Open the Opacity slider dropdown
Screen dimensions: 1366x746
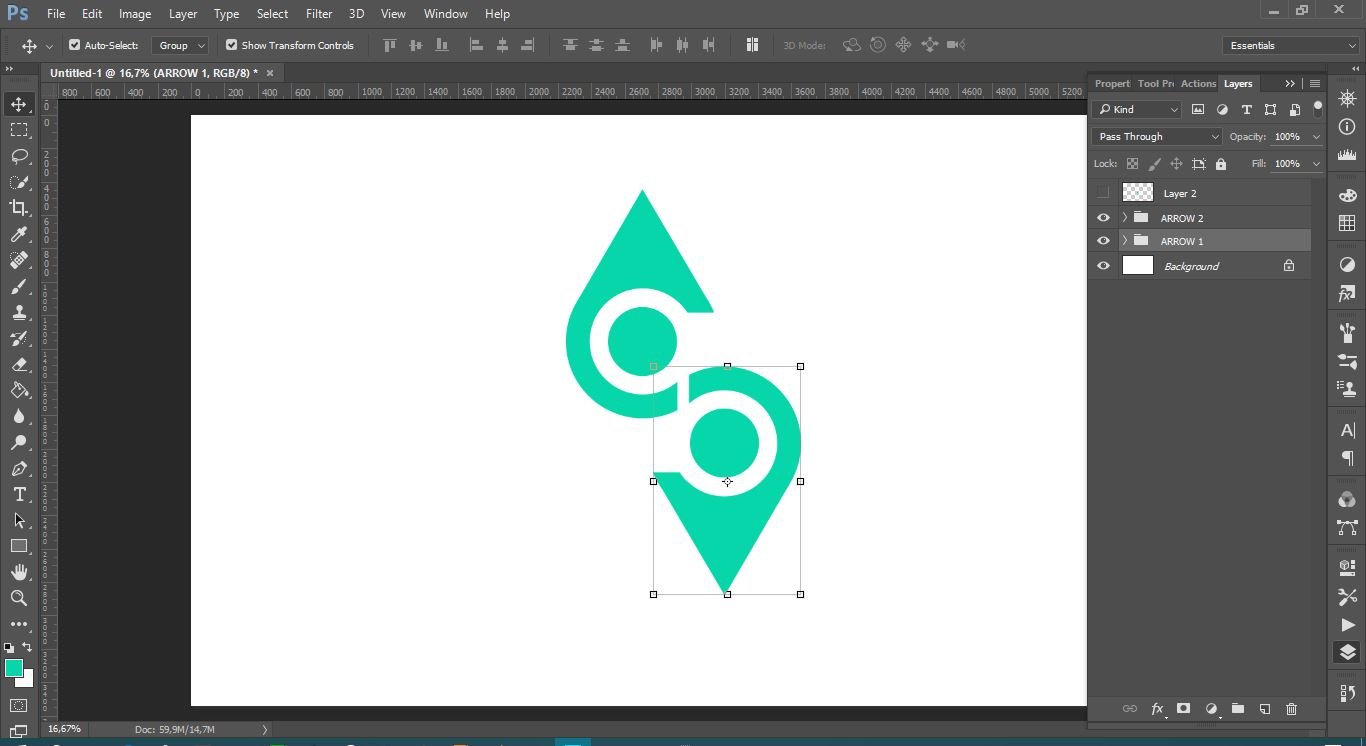[x=1316, y=137]
